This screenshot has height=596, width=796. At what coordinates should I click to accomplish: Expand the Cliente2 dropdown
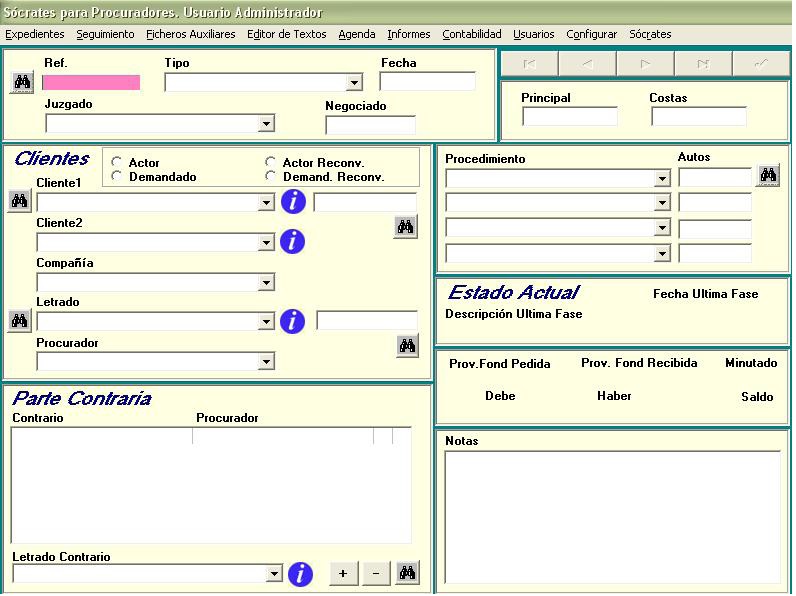point(266,243)
